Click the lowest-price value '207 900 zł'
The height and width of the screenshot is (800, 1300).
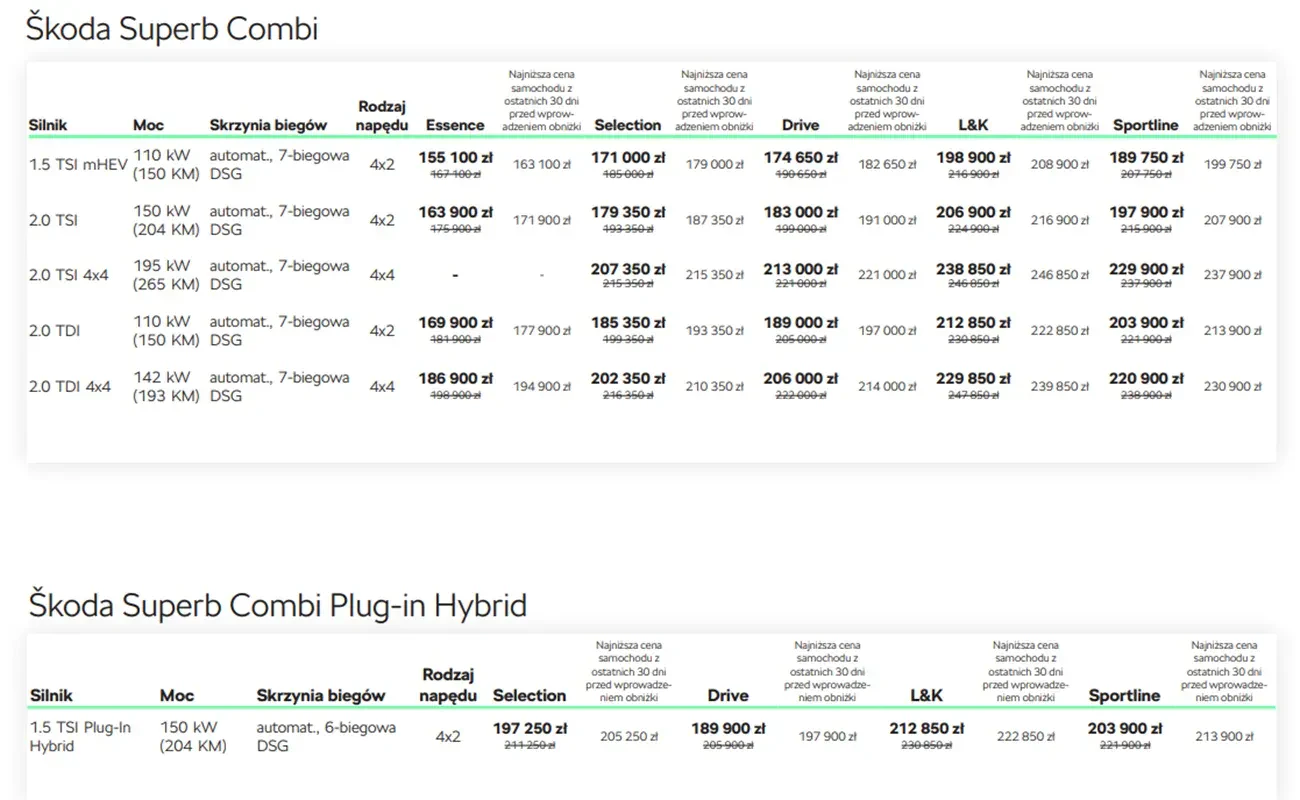click(1233, 220)
